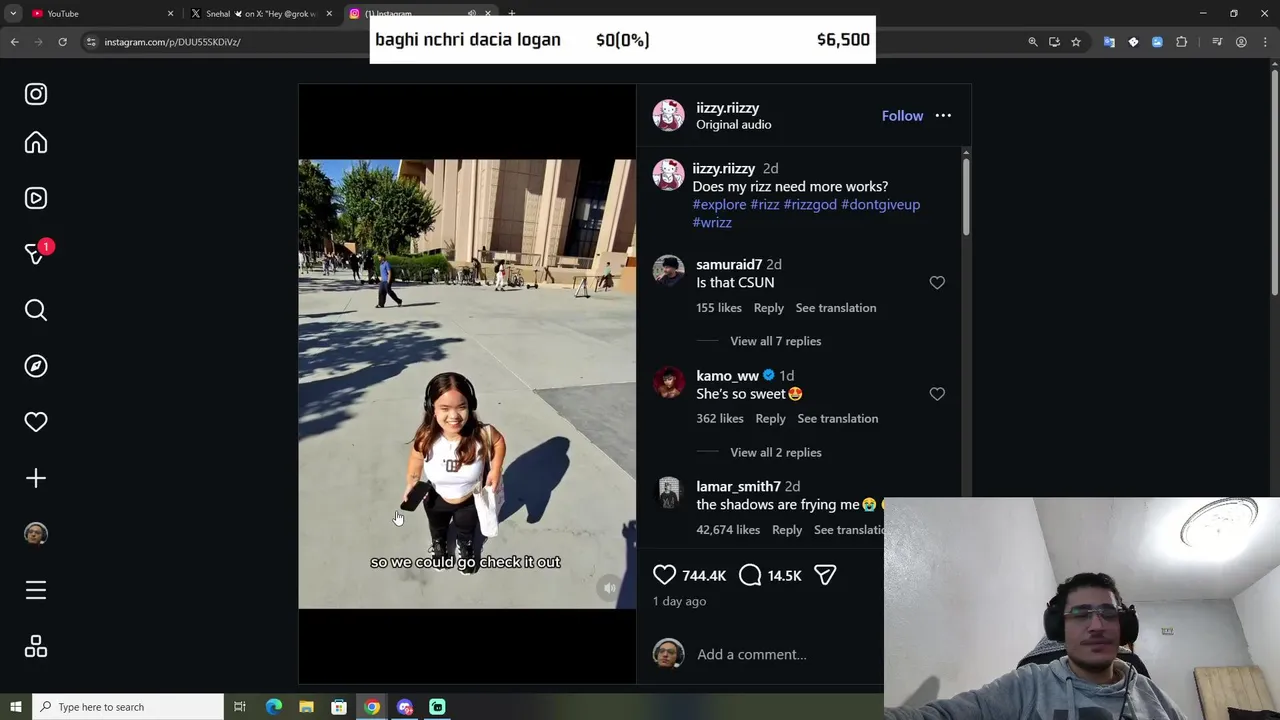Open Notifications heart icon in sidebar
The image size is (1280, 720).
(x=36, y=422)
